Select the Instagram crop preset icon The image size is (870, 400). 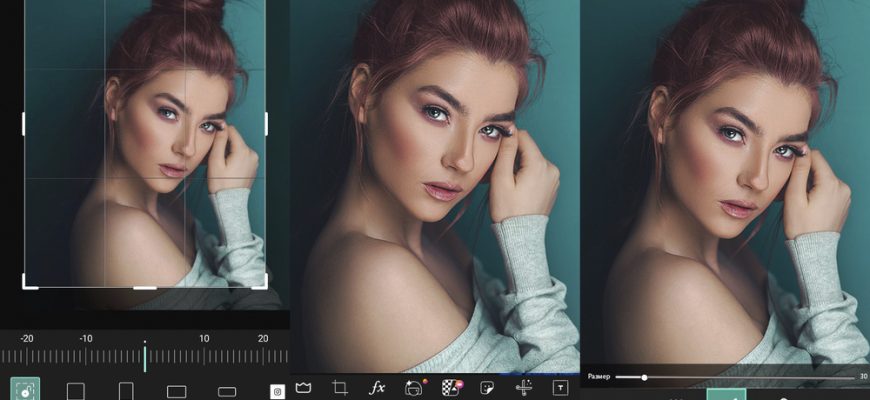[278, 392]
